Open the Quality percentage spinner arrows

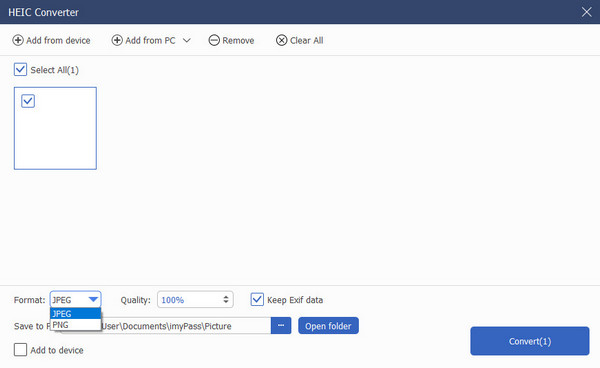(x=226, y=300)
